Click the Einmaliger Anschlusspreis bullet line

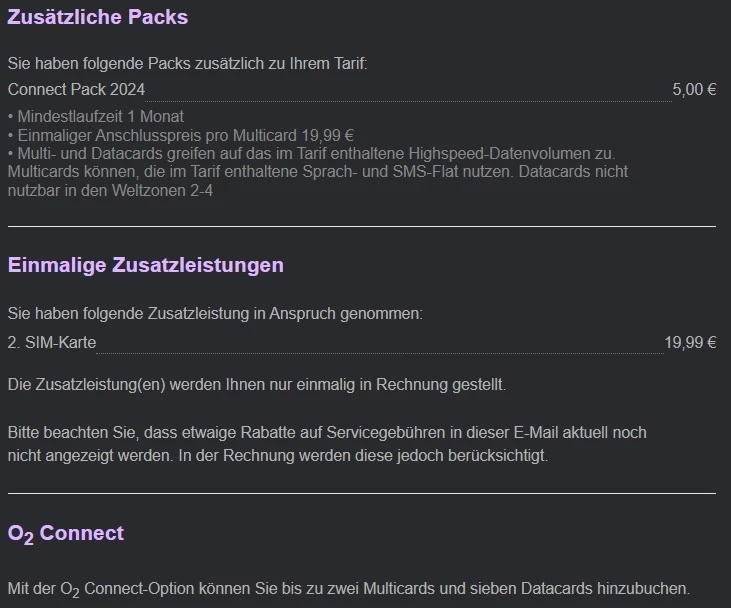tap(183, 135)
